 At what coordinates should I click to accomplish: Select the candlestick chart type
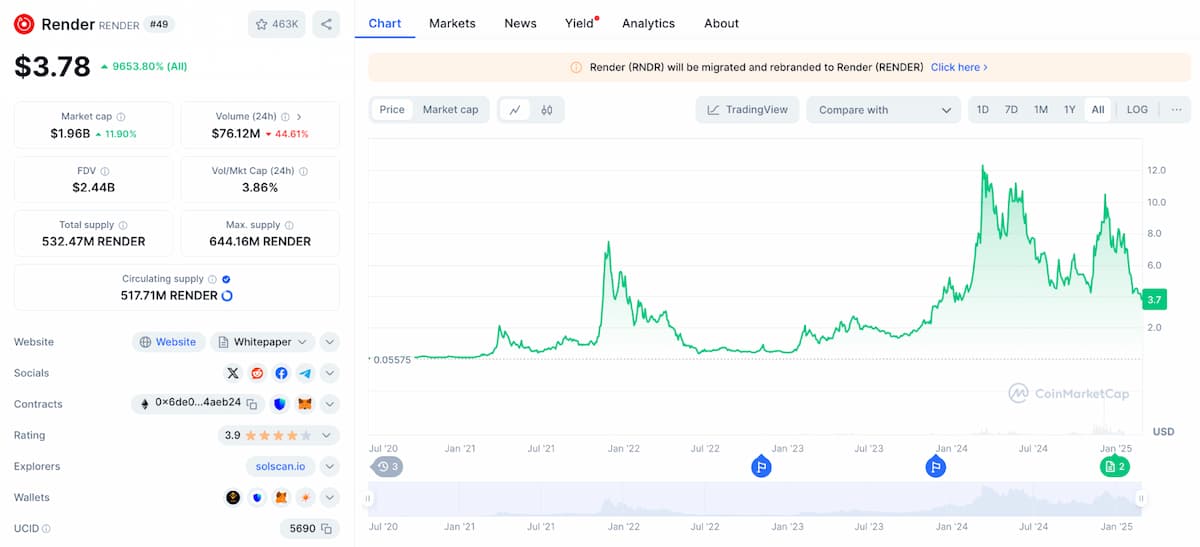tap(547, 110)
